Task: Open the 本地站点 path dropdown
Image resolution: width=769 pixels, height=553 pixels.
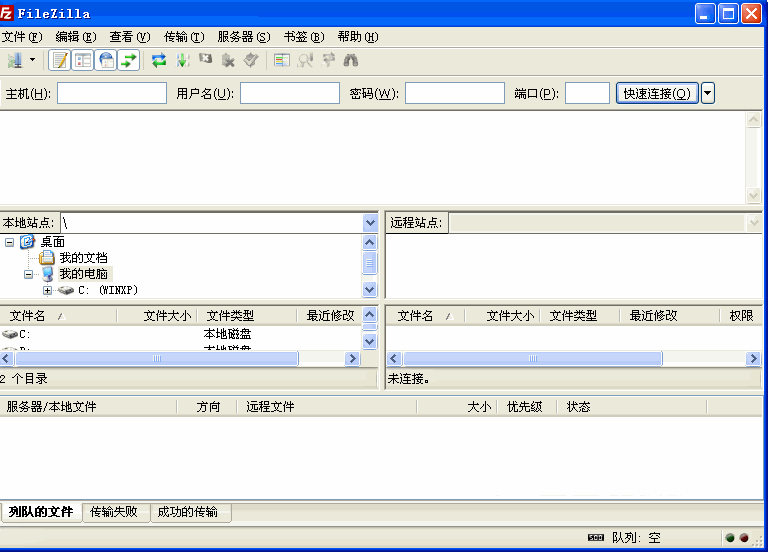Action: pyautogui.click(x=370, y=223)
